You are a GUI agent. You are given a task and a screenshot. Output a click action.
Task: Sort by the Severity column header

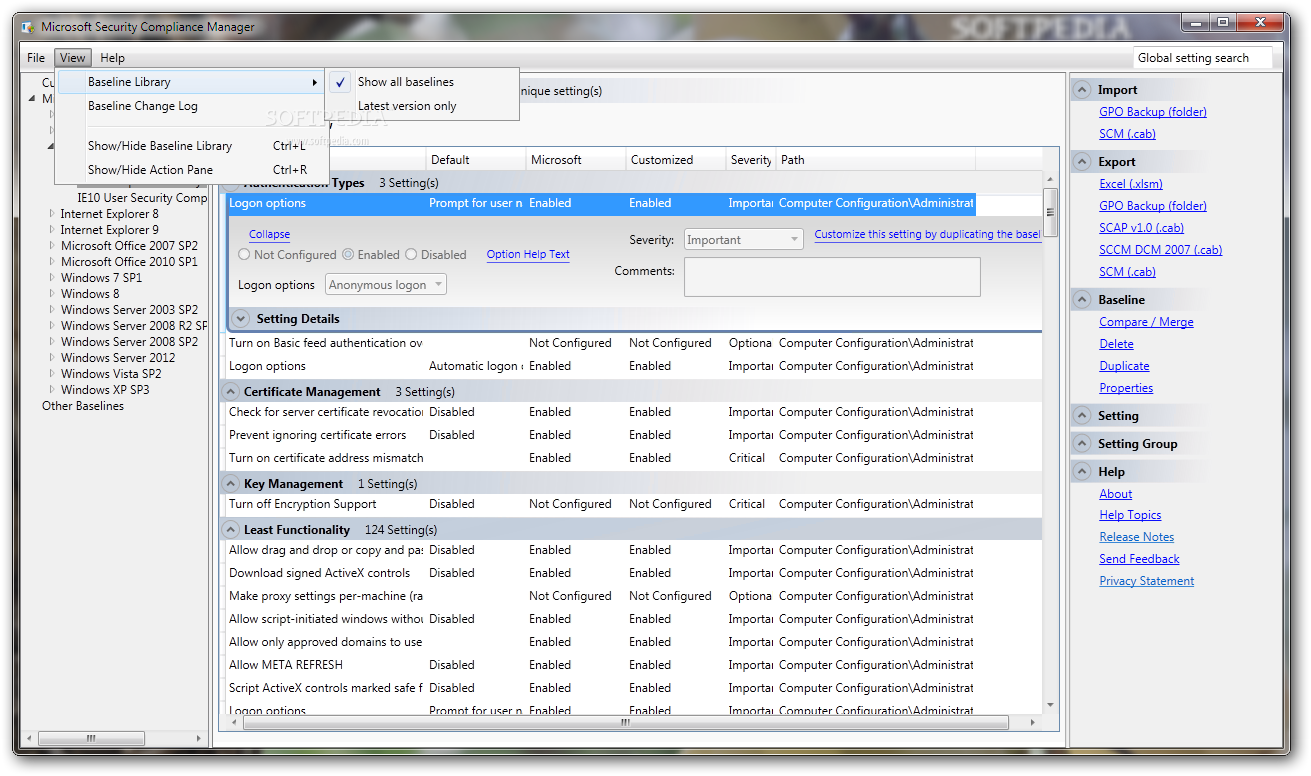pos(751,160)
